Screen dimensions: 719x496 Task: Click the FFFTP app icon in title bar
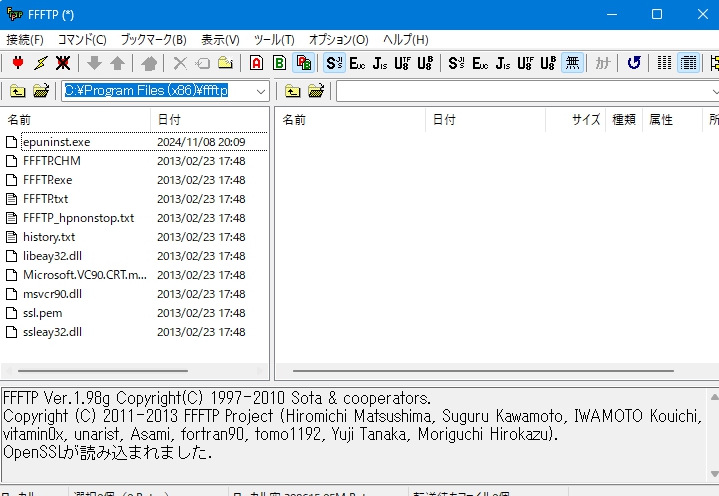14,14
